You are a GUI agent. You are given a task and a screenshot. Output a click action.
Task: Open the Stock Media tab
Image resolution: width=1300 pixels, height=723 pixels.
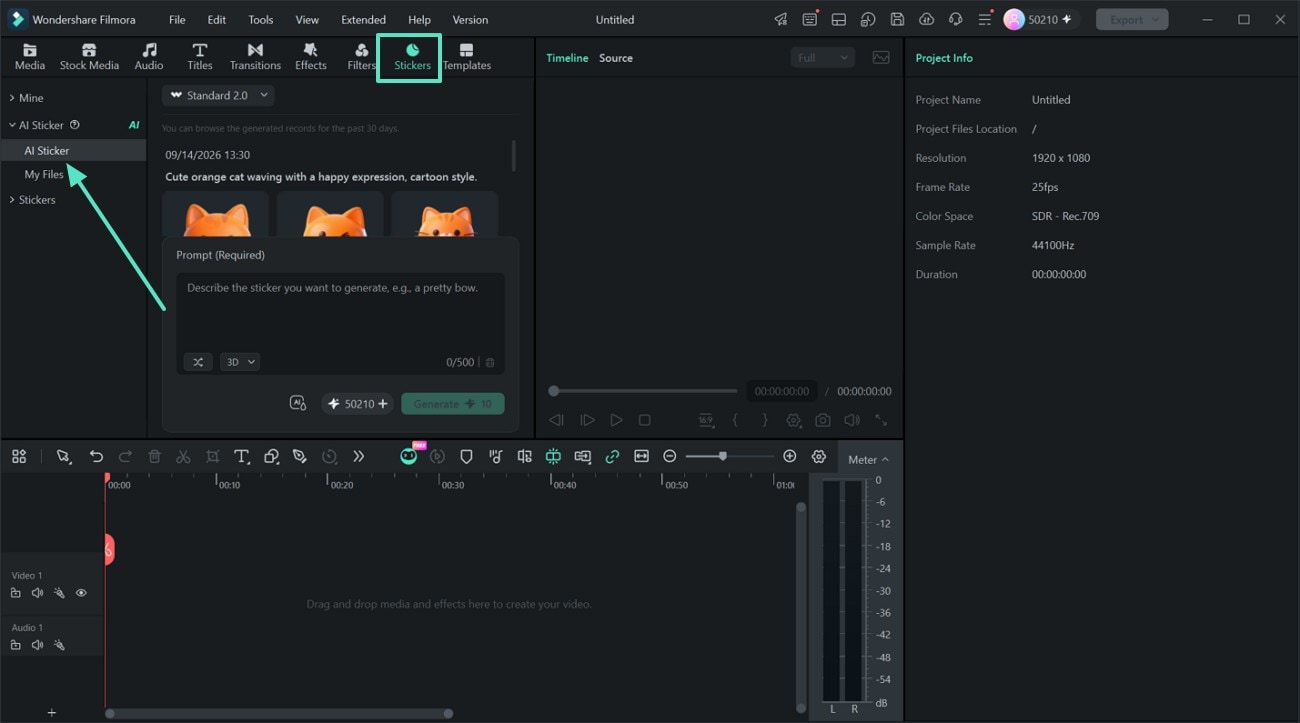pos(89,57)
